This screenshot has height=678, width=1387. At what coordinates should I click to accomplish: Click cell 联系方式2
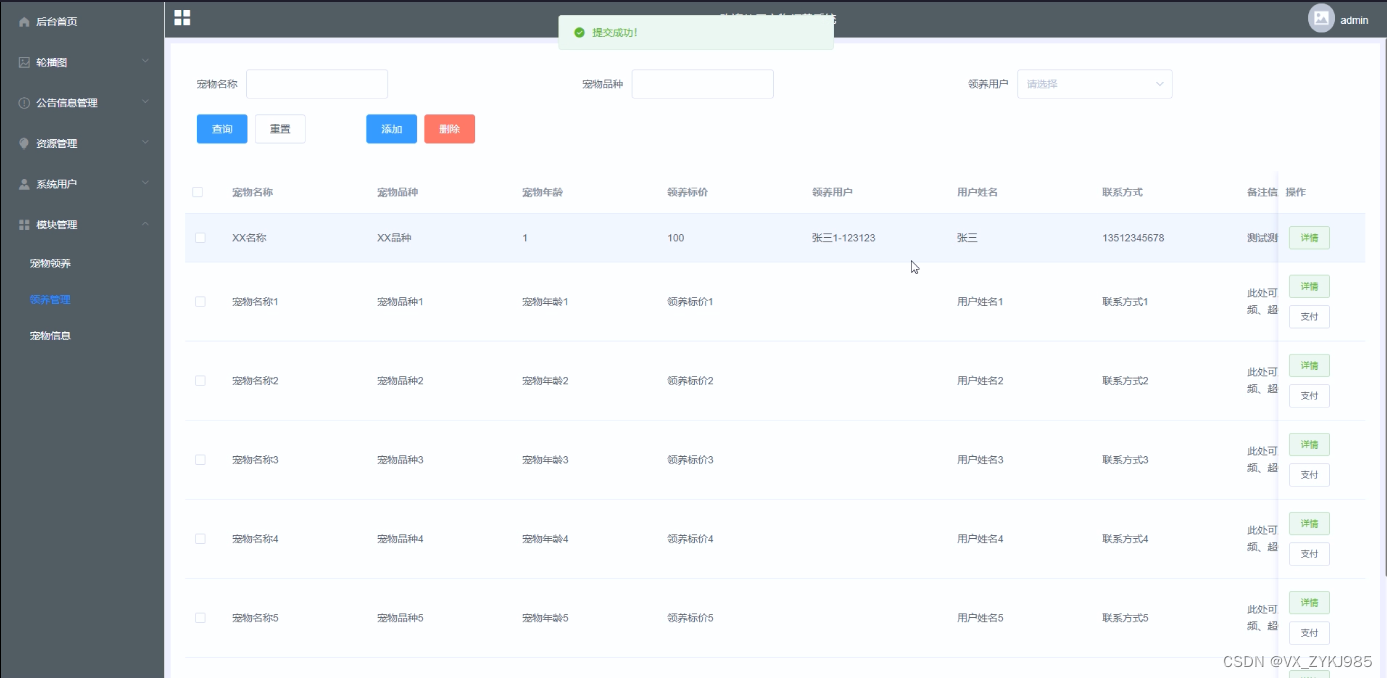click(1125, 381)
